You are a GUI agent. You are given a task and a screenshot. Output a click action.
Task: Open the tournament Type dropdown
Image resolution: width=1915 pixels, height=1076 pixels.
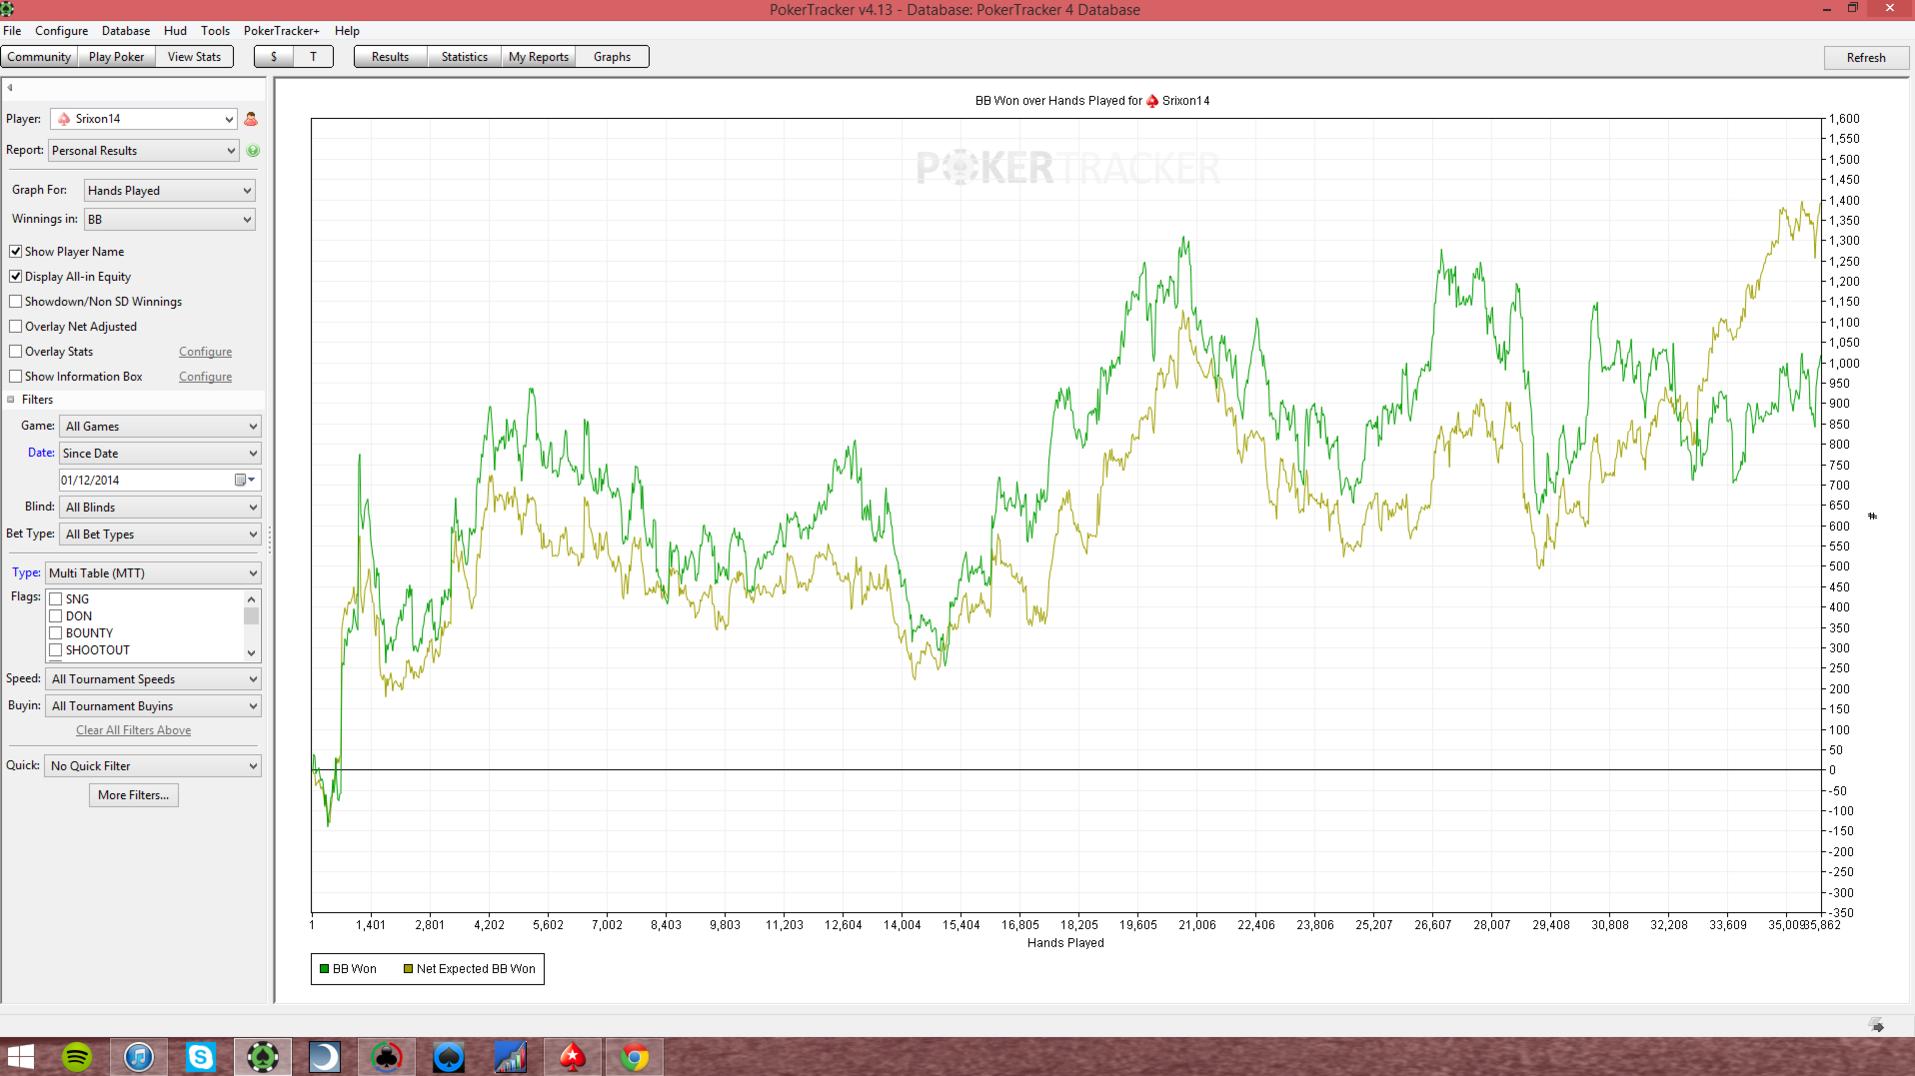pyautogui.click(x=153, y=573)
